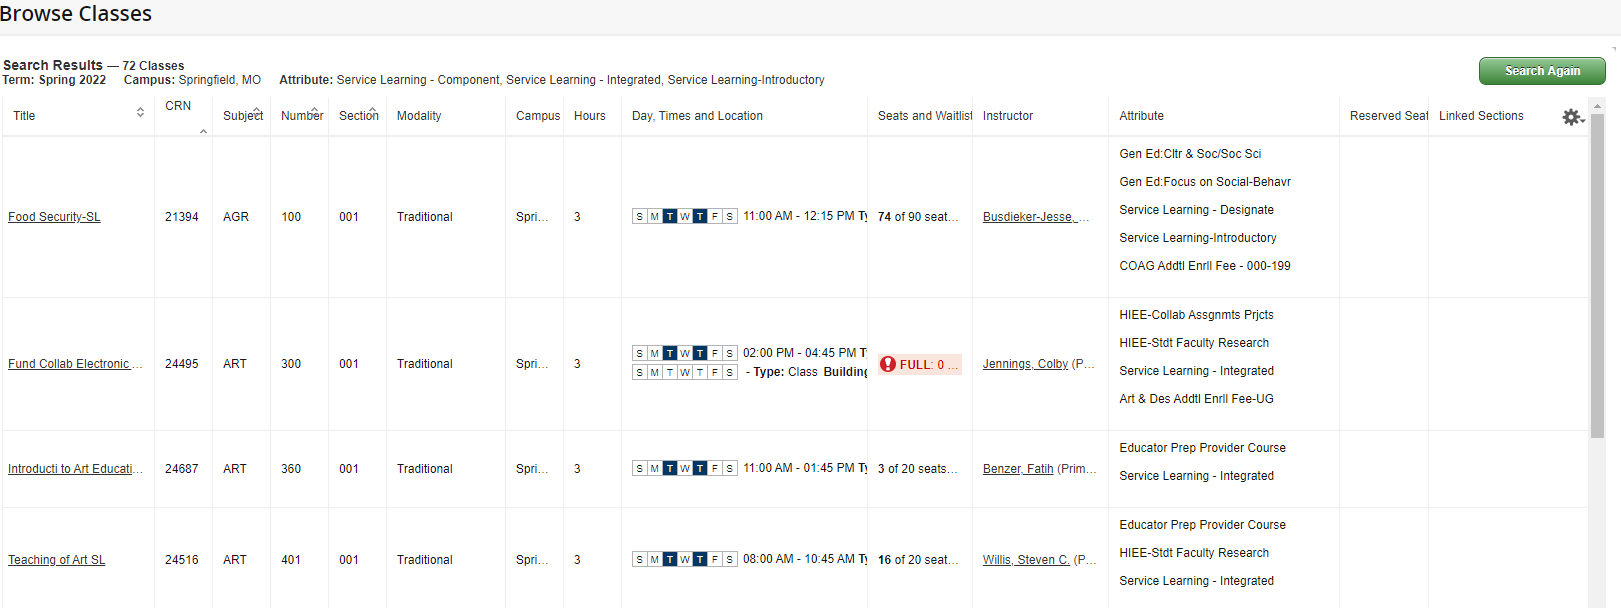This screenshot has width=1621, height=608.
Task: Click the Attribute column header
Action: click(1141, 116)
